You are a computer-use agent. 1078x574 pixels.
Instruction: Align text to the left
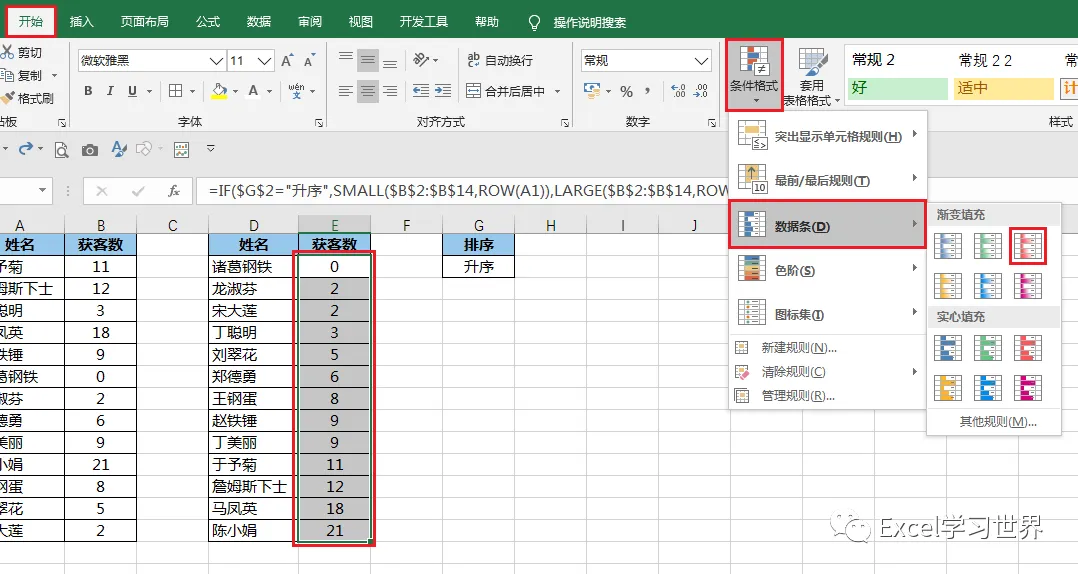point(346,91)
